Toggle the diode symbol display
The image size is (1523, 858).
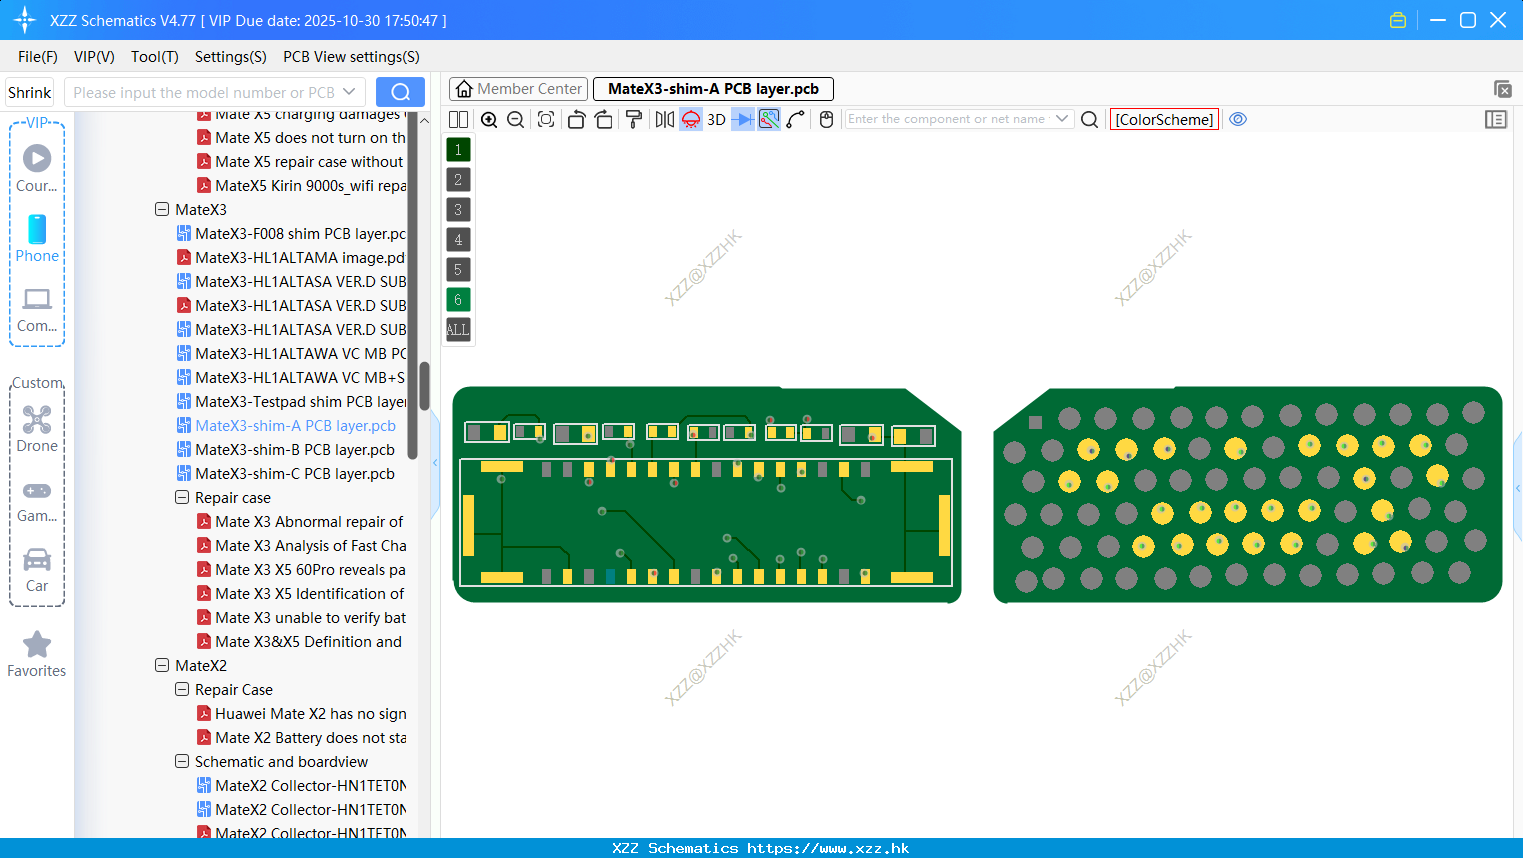point(743,119)
